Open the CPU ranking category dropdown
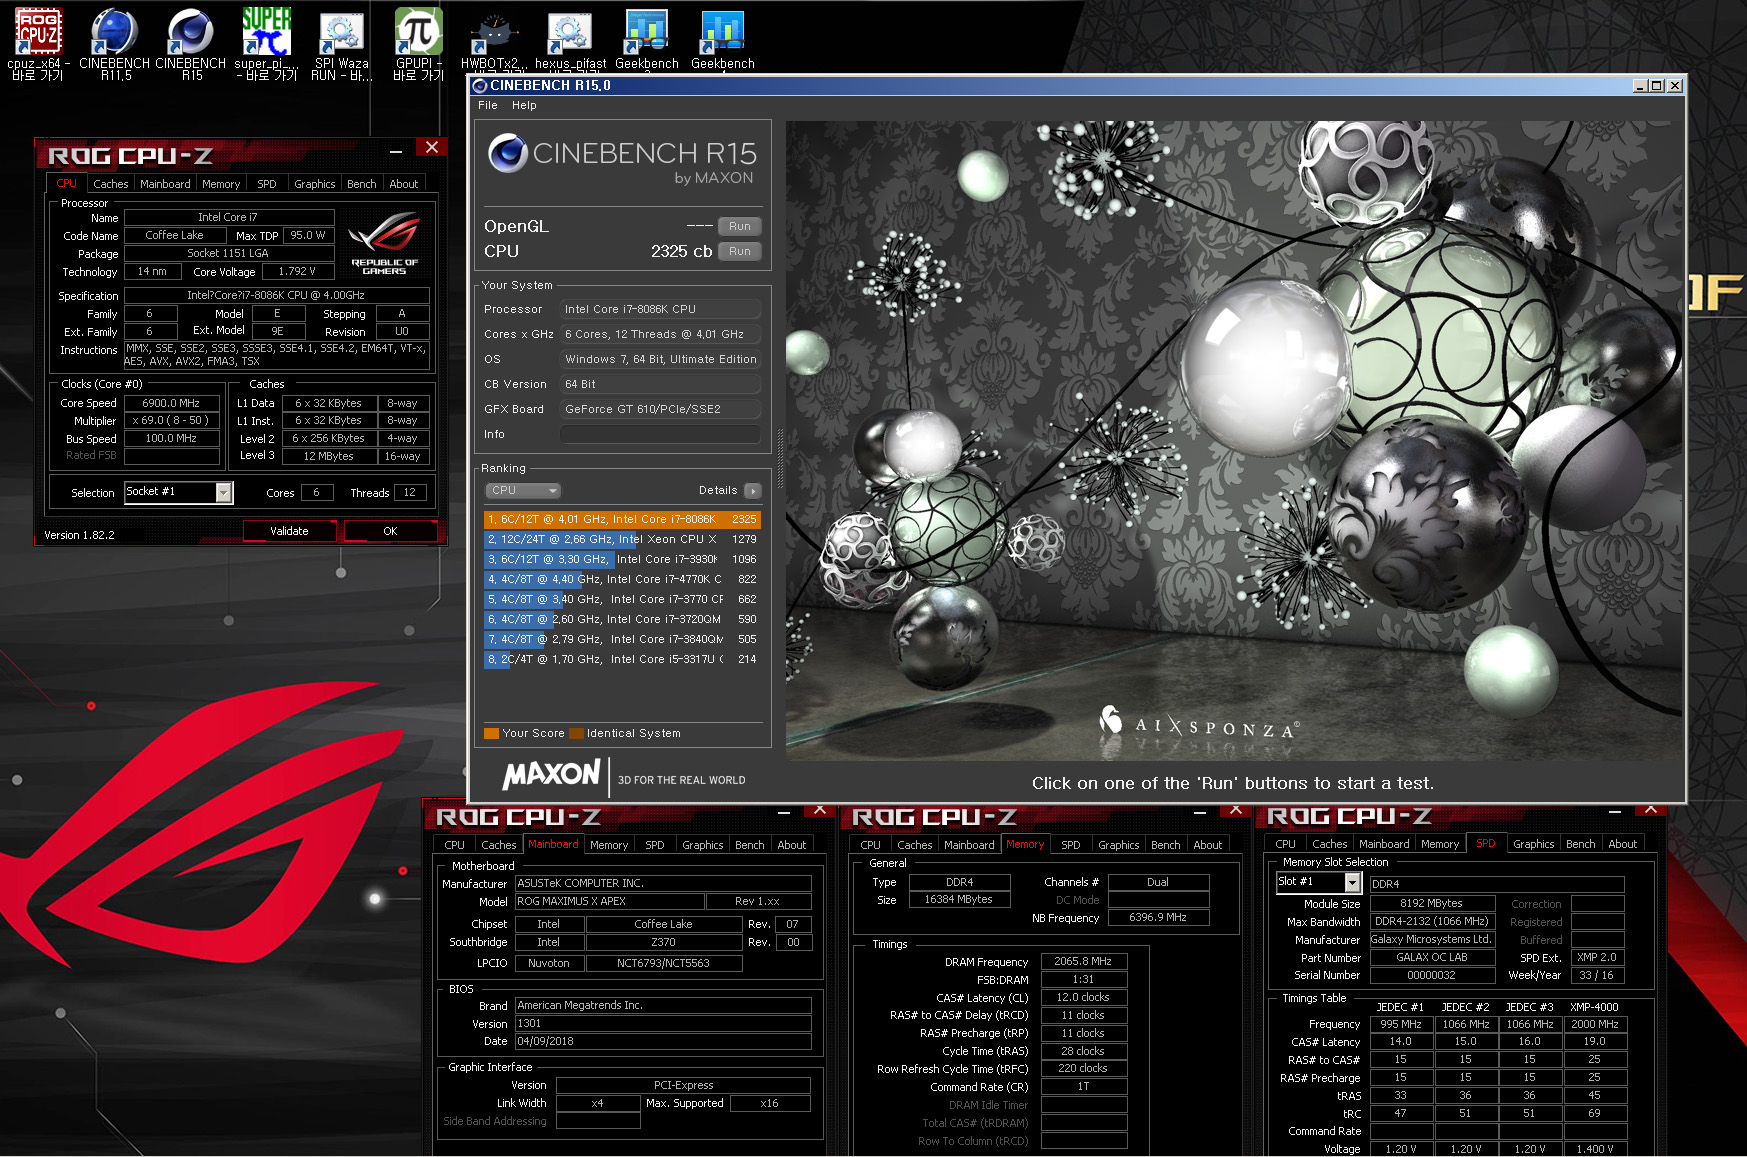1747x1157 pixels. pyautogui.click(x=524, y=491)
